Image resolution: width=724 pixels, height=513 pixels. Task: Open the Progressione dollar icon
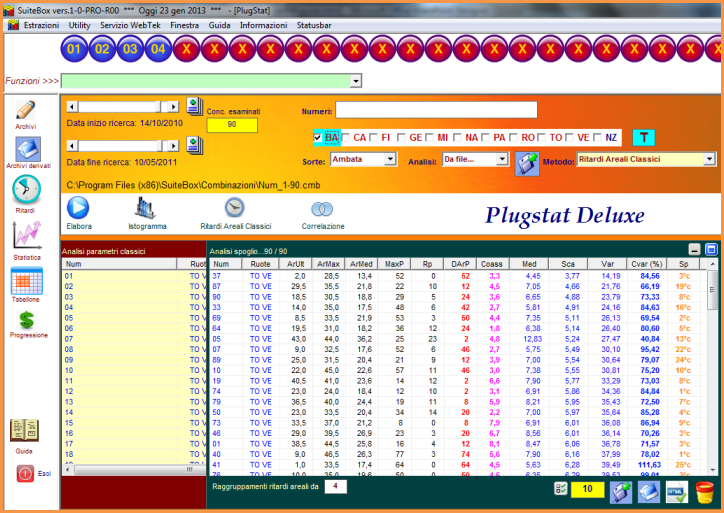27,320
